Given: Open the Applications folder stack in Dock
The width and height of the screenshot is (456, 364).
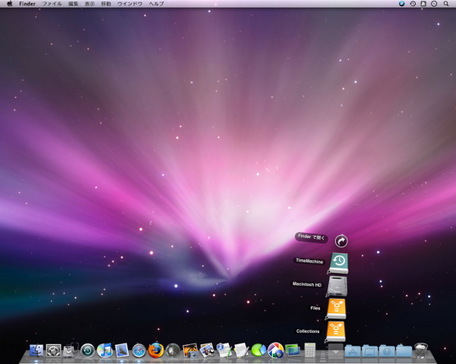Looking at the screenshot, I should click(353, 351).
